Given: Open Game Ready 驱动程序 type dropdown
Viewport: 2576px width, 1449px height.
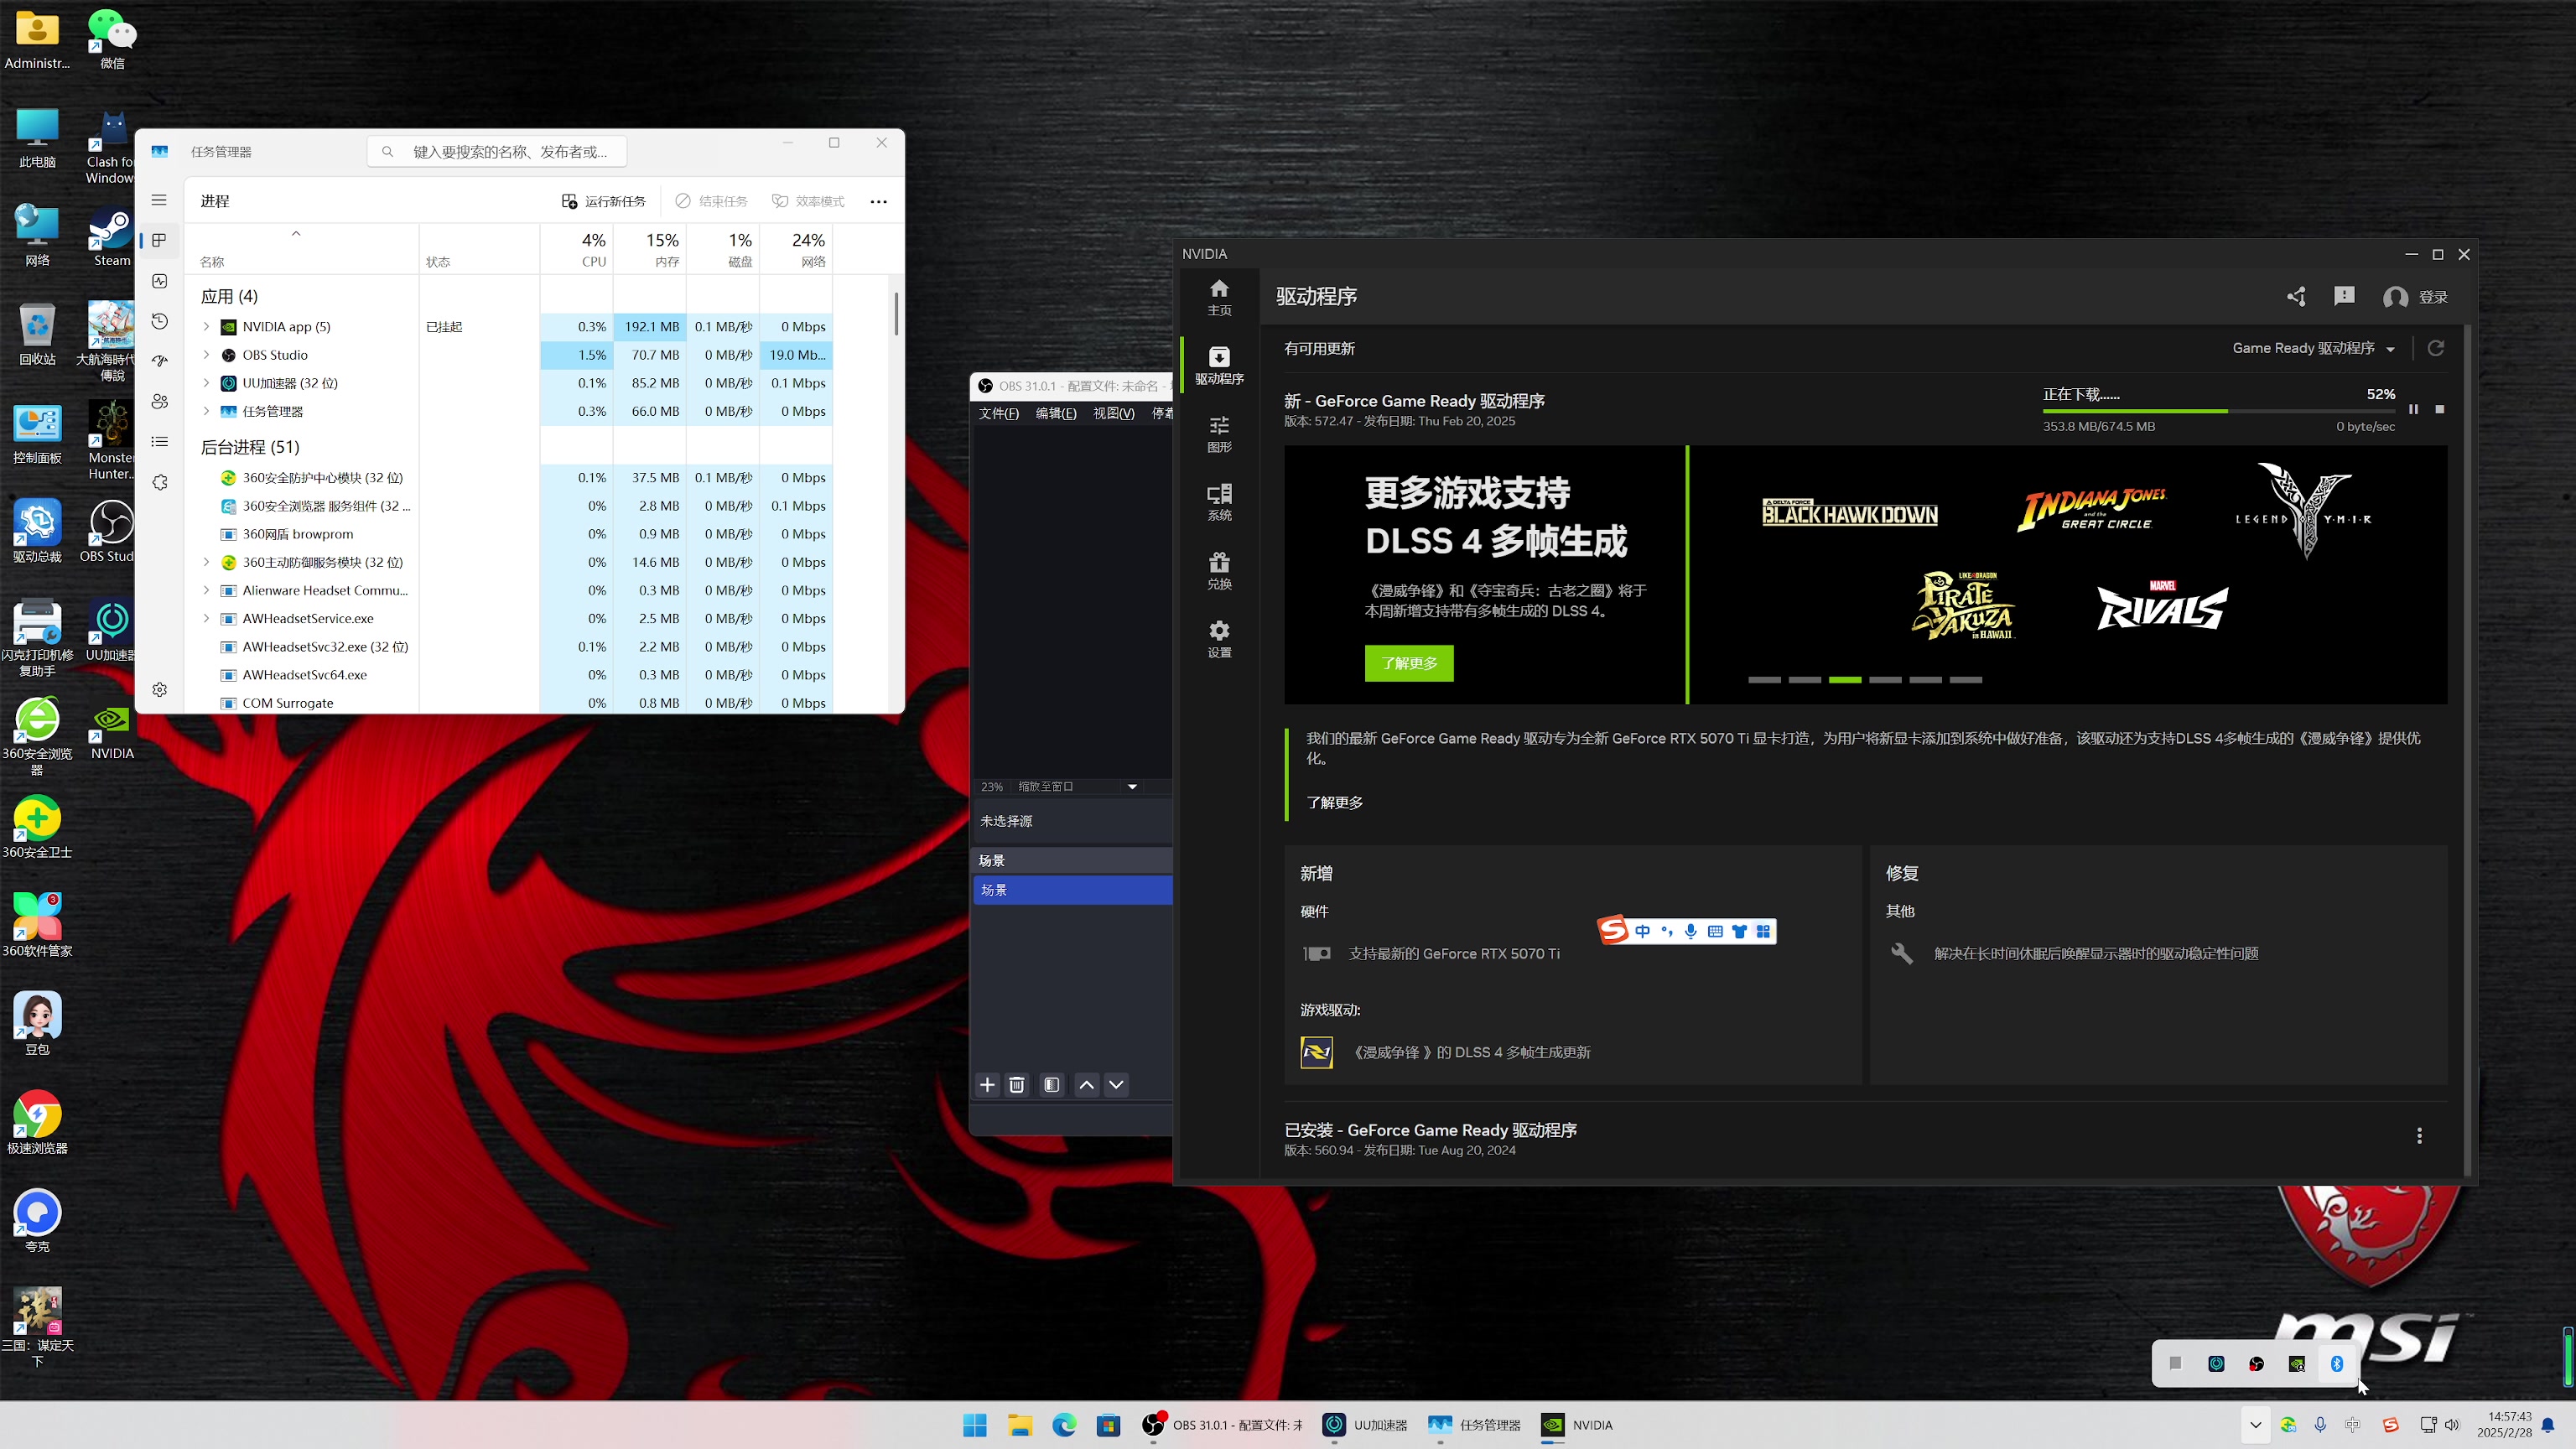Looking at the screenshot, I should pyautogui.click(x=2313, y=348).
